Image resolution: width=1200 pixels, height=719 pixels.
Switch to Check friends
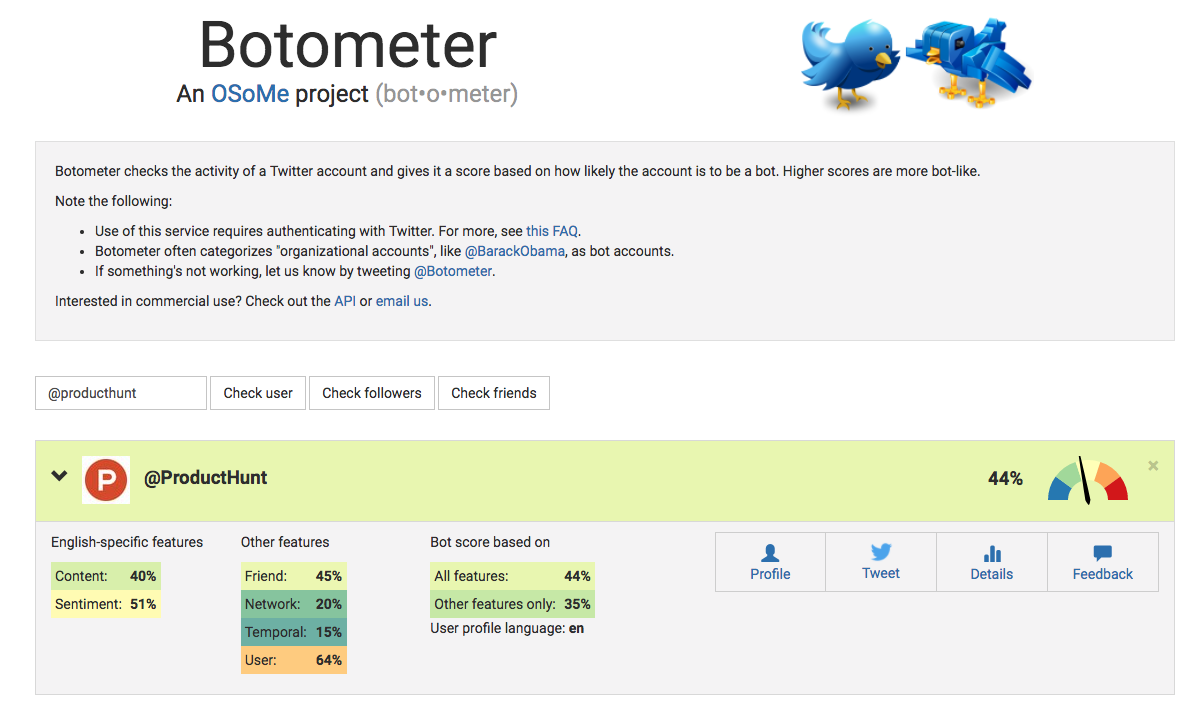coord(493,393)
